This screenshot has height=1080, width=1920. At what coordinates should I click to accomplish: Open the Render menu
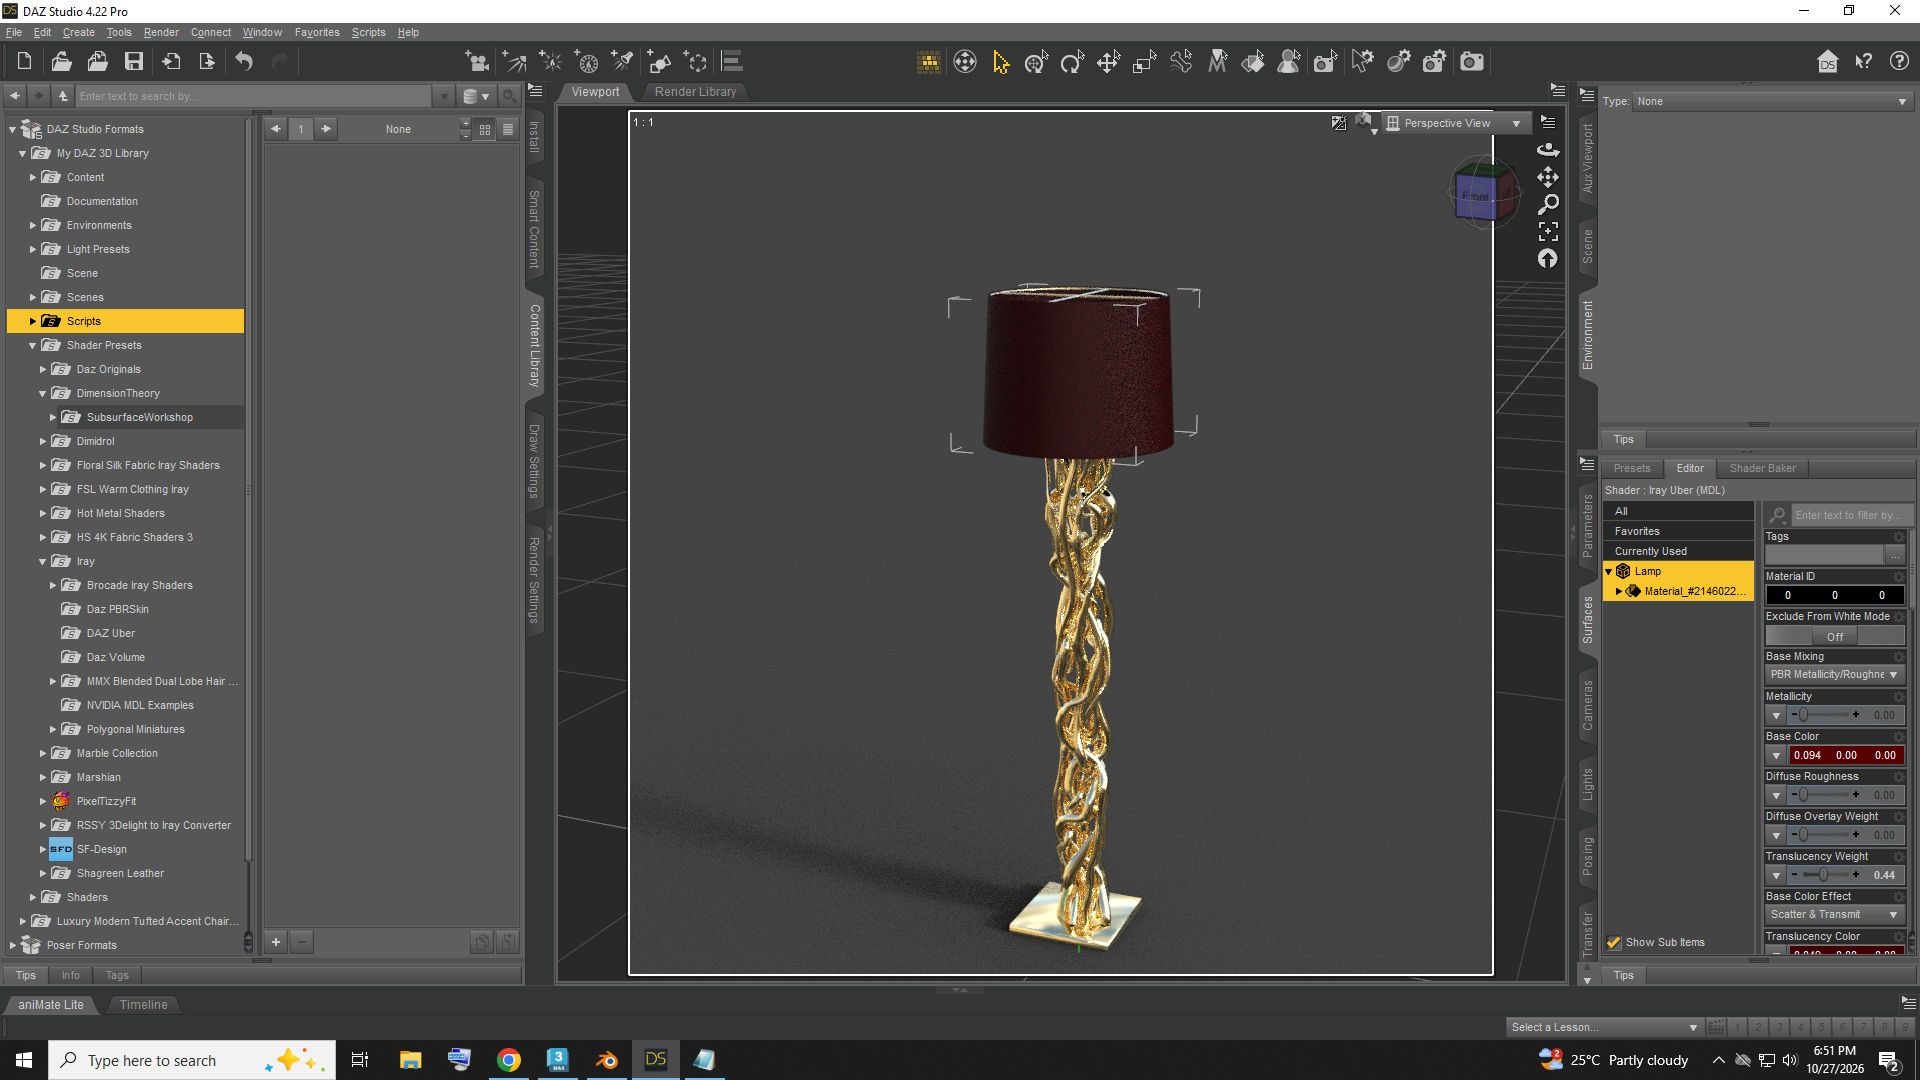161,32
